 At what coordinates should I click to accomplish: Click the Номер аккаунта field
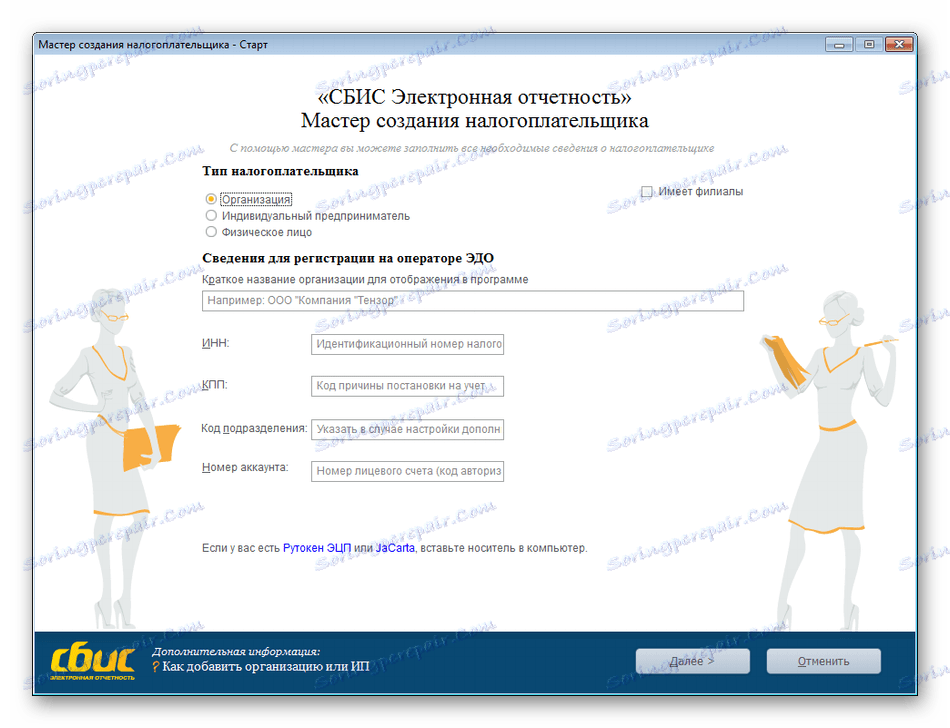pyautogui.click(x=407, y=471)
